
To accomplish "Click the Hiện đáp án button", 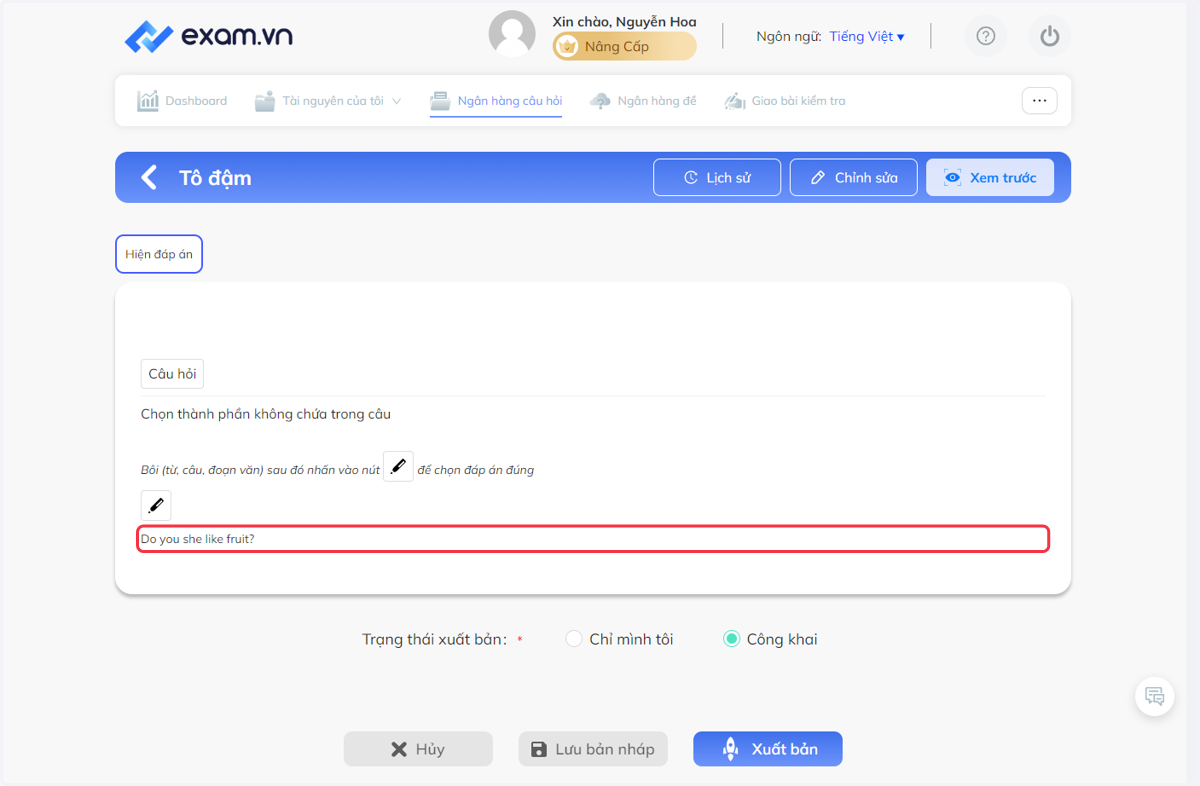I will [x=159, y=254].
